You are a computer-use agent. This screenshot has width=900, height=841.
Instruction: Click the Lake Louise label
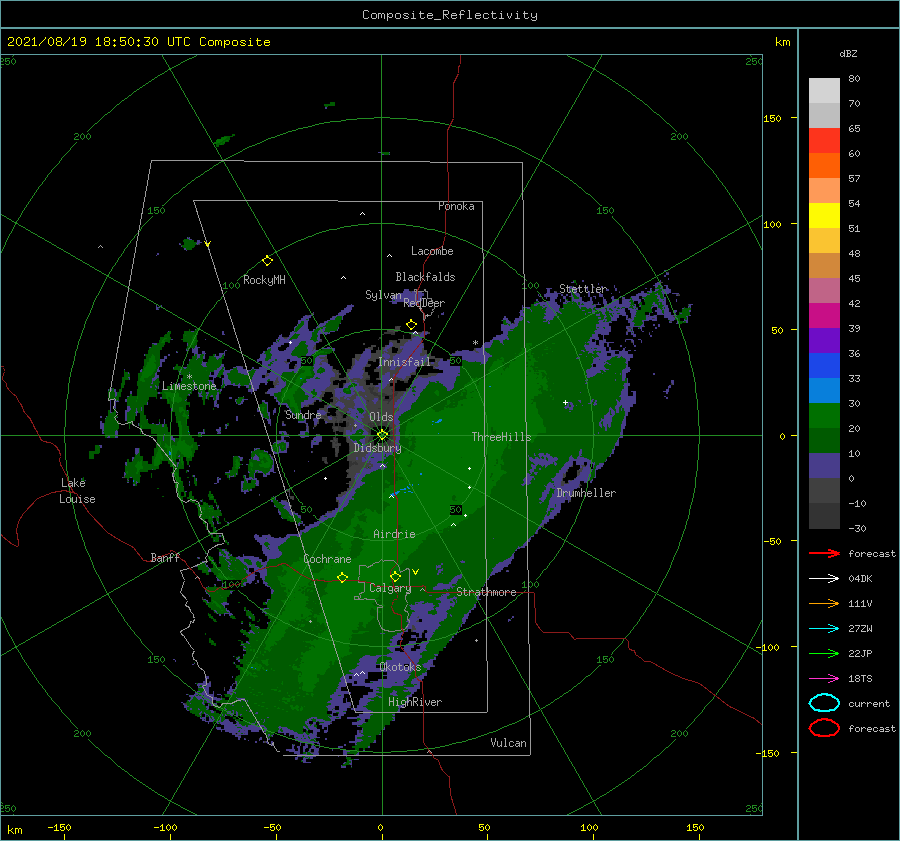pos(77,491)
